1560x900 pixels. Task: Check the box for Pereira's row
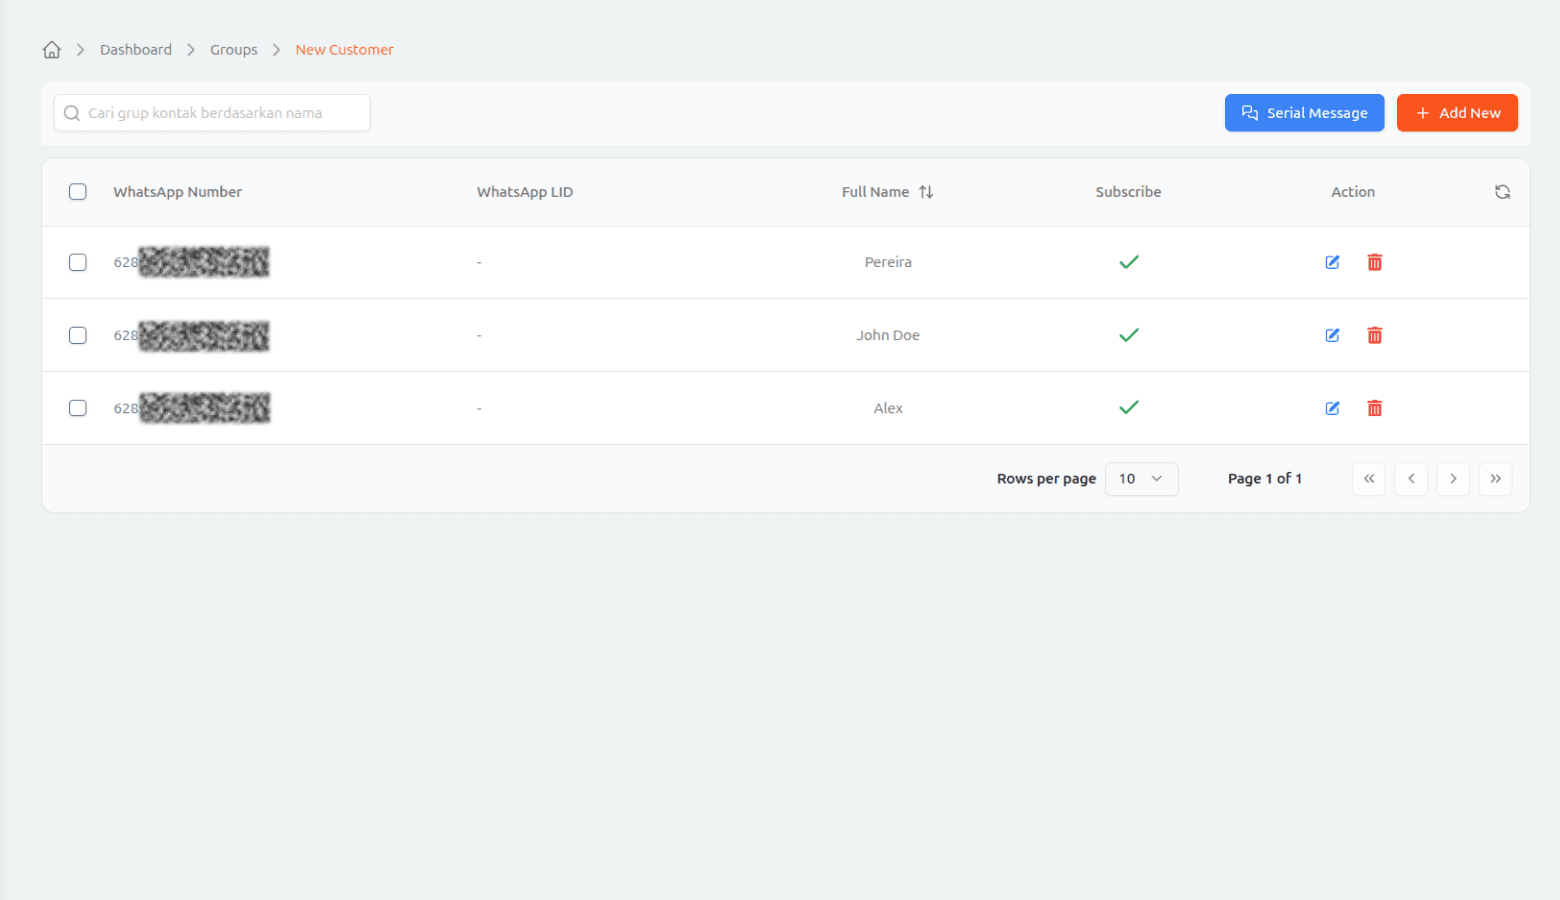coord(78,262)
